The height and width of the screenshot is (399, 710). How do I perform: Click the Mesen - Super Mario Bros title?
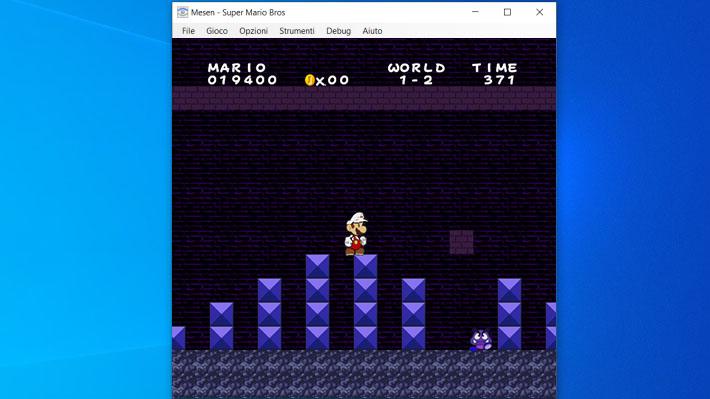pos(238,13)
